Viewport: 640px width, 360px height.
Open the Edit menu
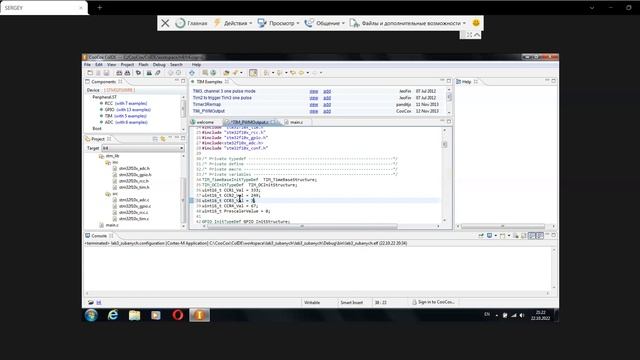click(x=99, y=64)
